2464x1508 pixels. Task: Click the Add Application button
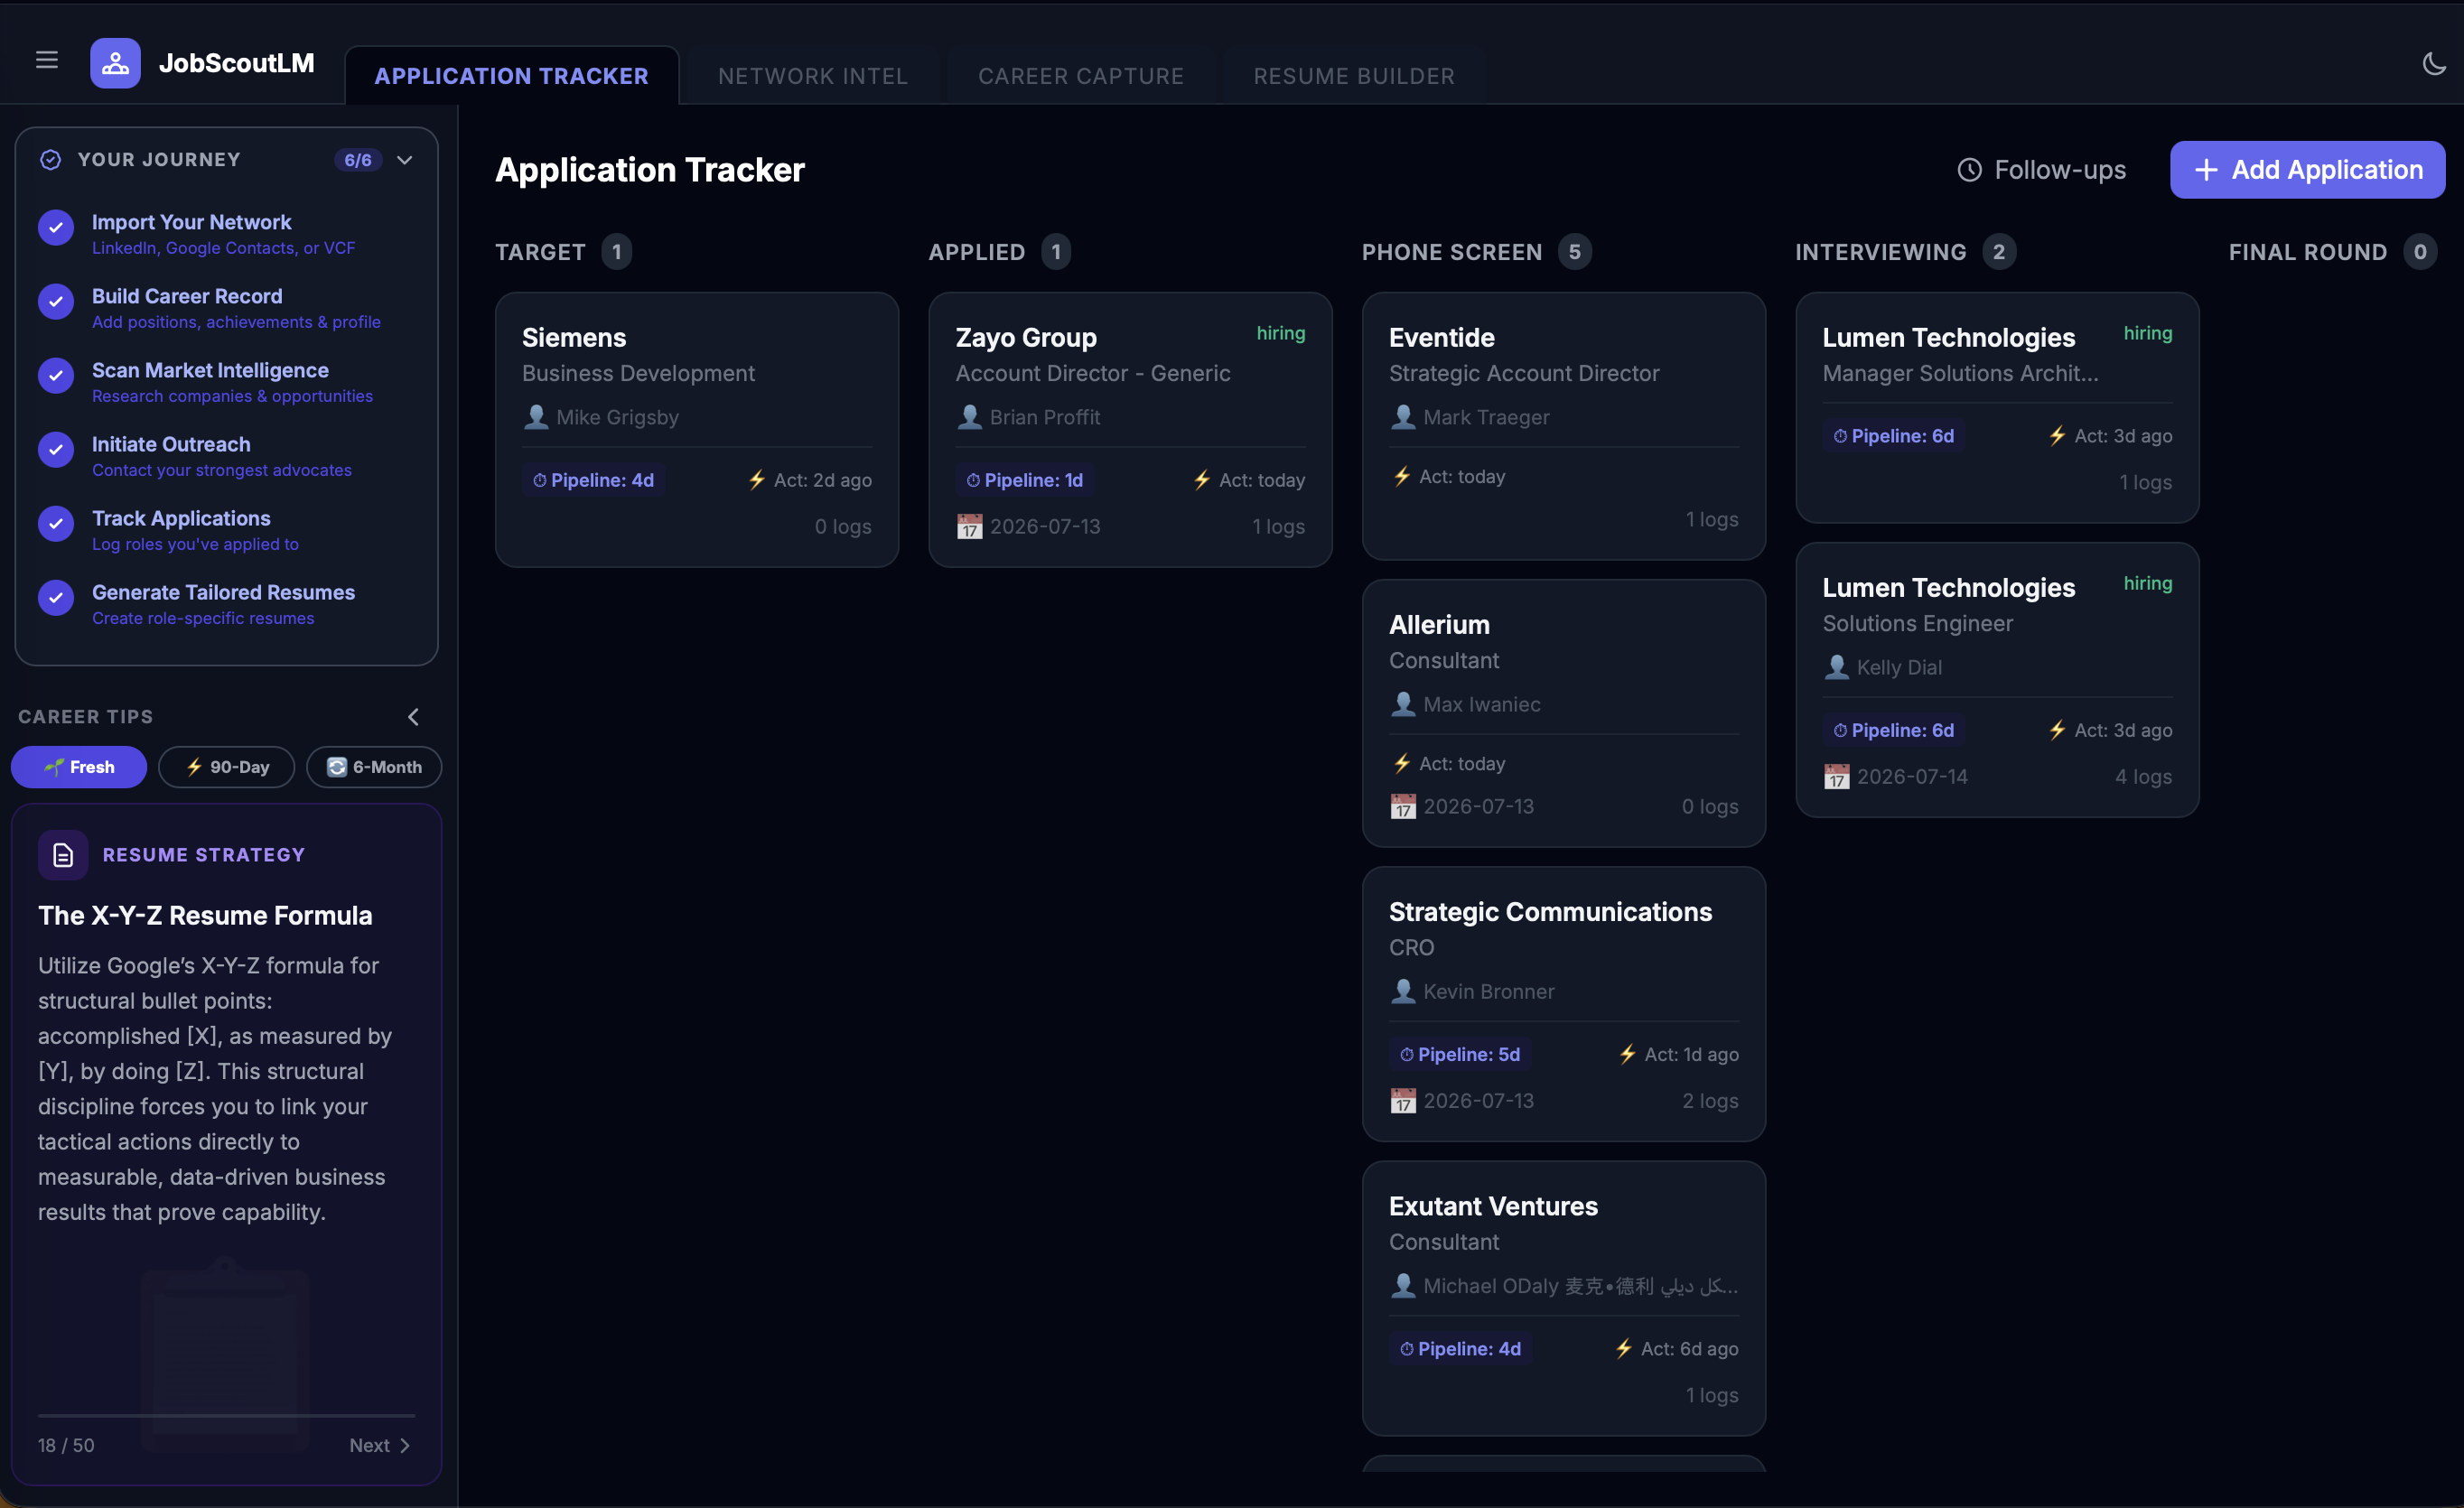click(x=2308, y=170)
